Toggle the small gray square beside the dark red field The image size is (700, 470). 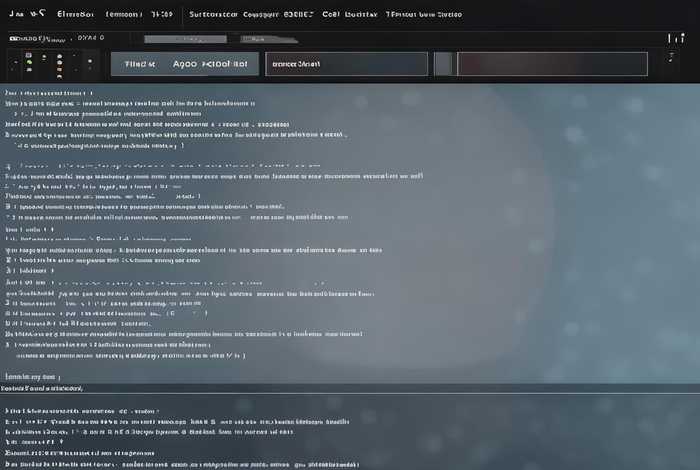443,64
